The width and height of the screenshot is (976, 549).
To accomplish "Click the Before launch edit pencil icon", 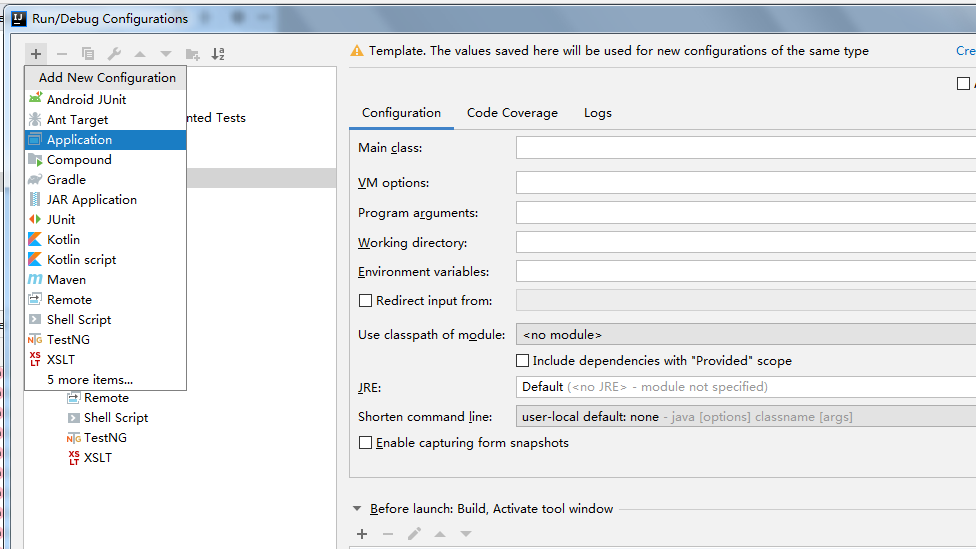I will 414,533.
